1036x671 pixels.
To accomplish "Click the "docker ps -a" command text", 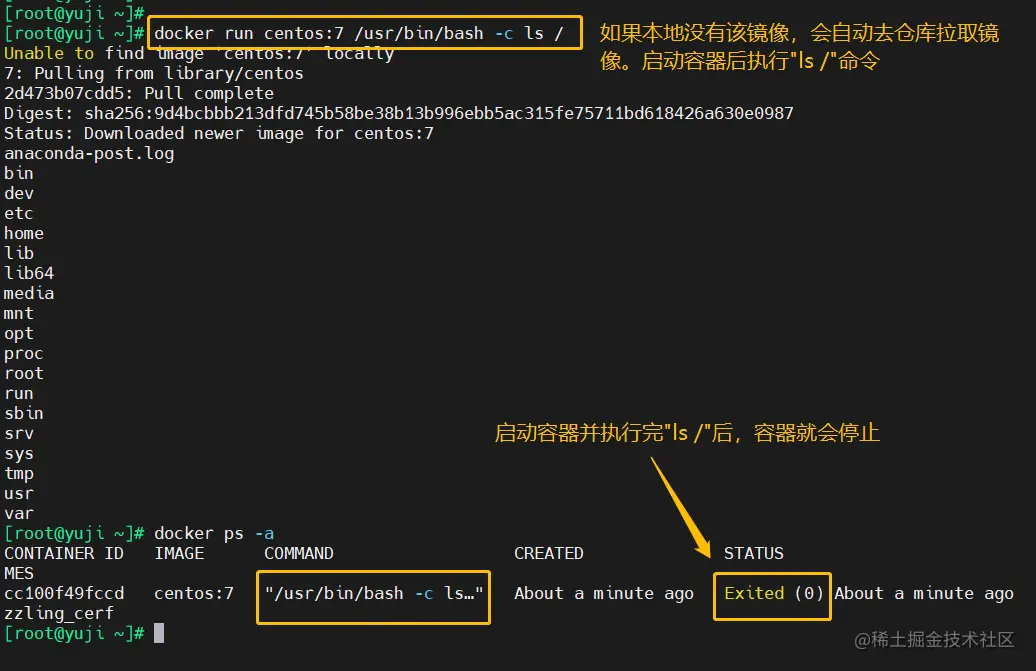I will point(214,533).
